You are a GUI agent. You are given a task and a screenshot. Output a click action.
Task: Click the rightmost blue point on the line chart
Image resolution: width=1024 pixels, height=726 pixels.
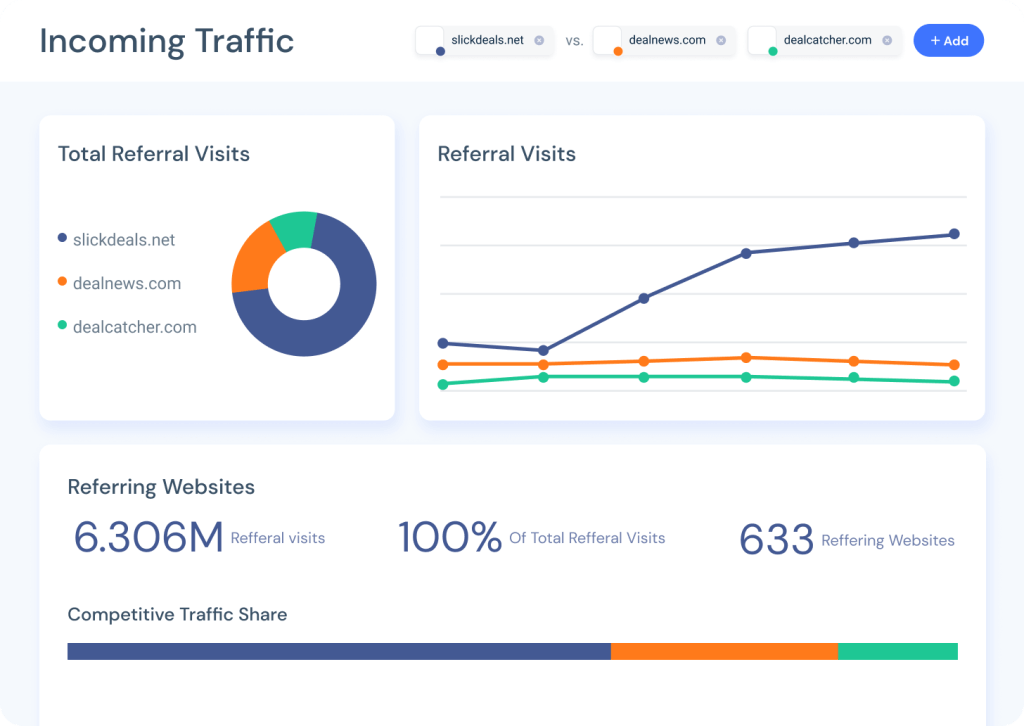point(954,234)
